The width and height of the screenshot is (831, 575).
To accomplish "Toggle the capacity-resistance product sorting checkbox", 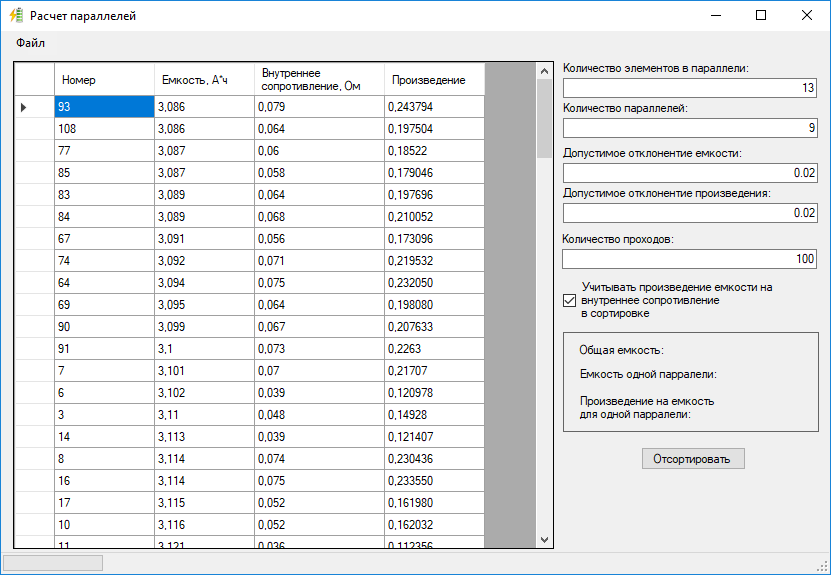I will [570, 300].
